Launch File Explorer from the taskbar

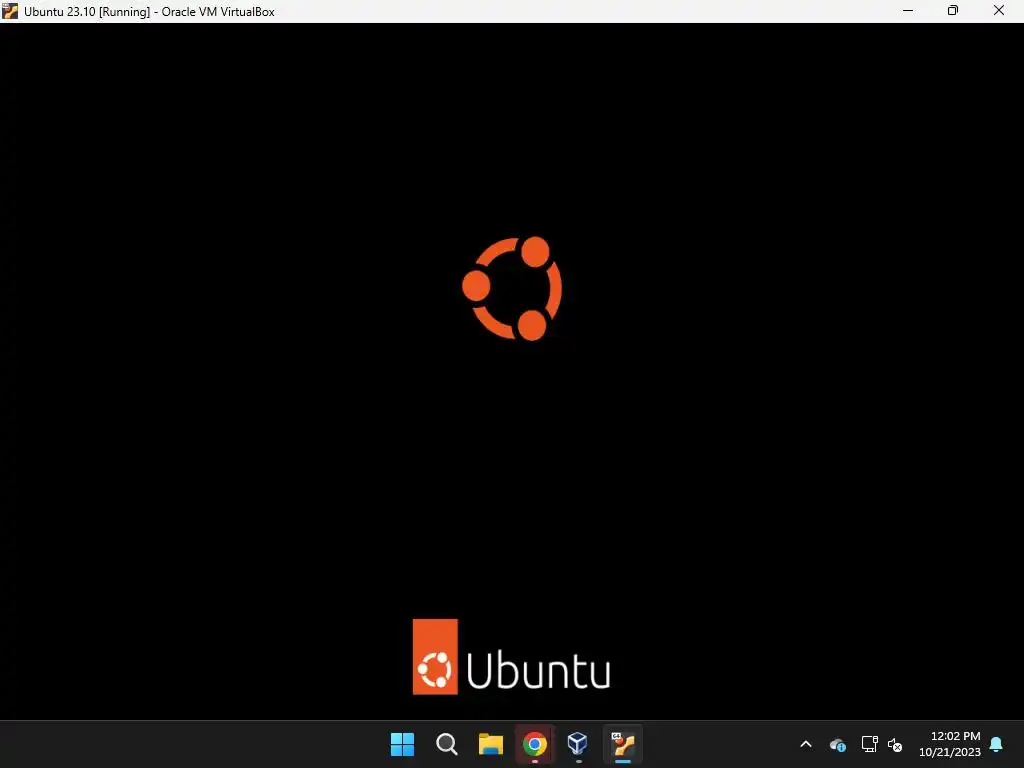click(x=490, y=744)
